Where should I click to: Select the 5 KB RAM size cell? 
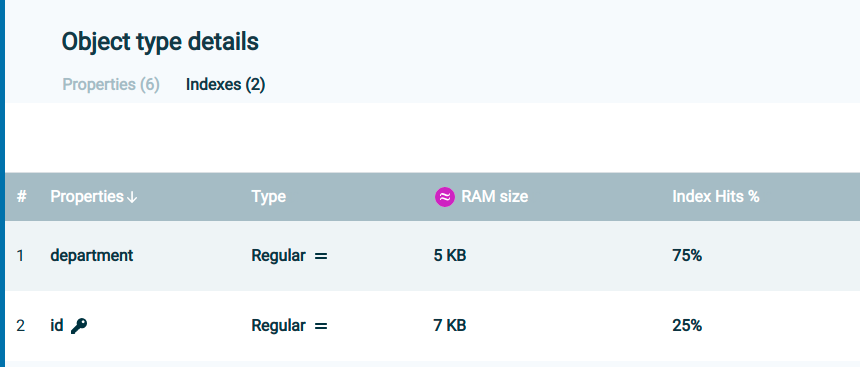click(x=450, y=256)
